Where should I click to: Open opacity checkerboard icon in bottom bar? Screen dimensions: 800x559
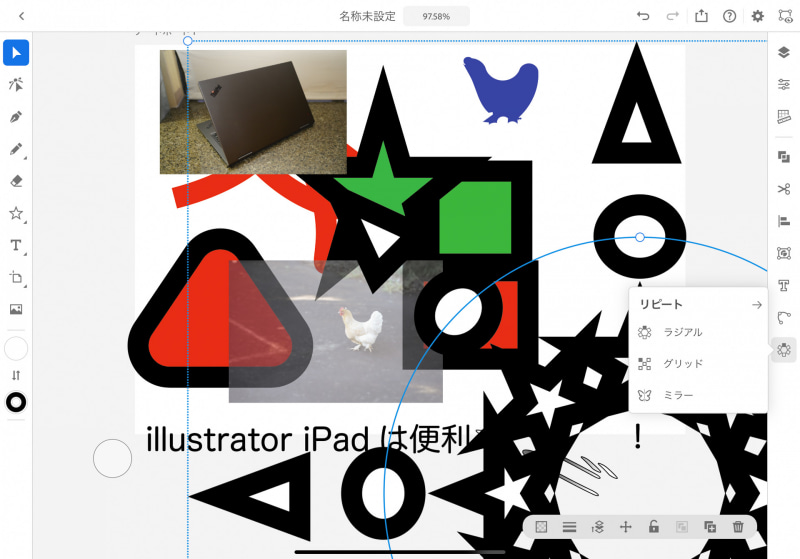point(541,527)
